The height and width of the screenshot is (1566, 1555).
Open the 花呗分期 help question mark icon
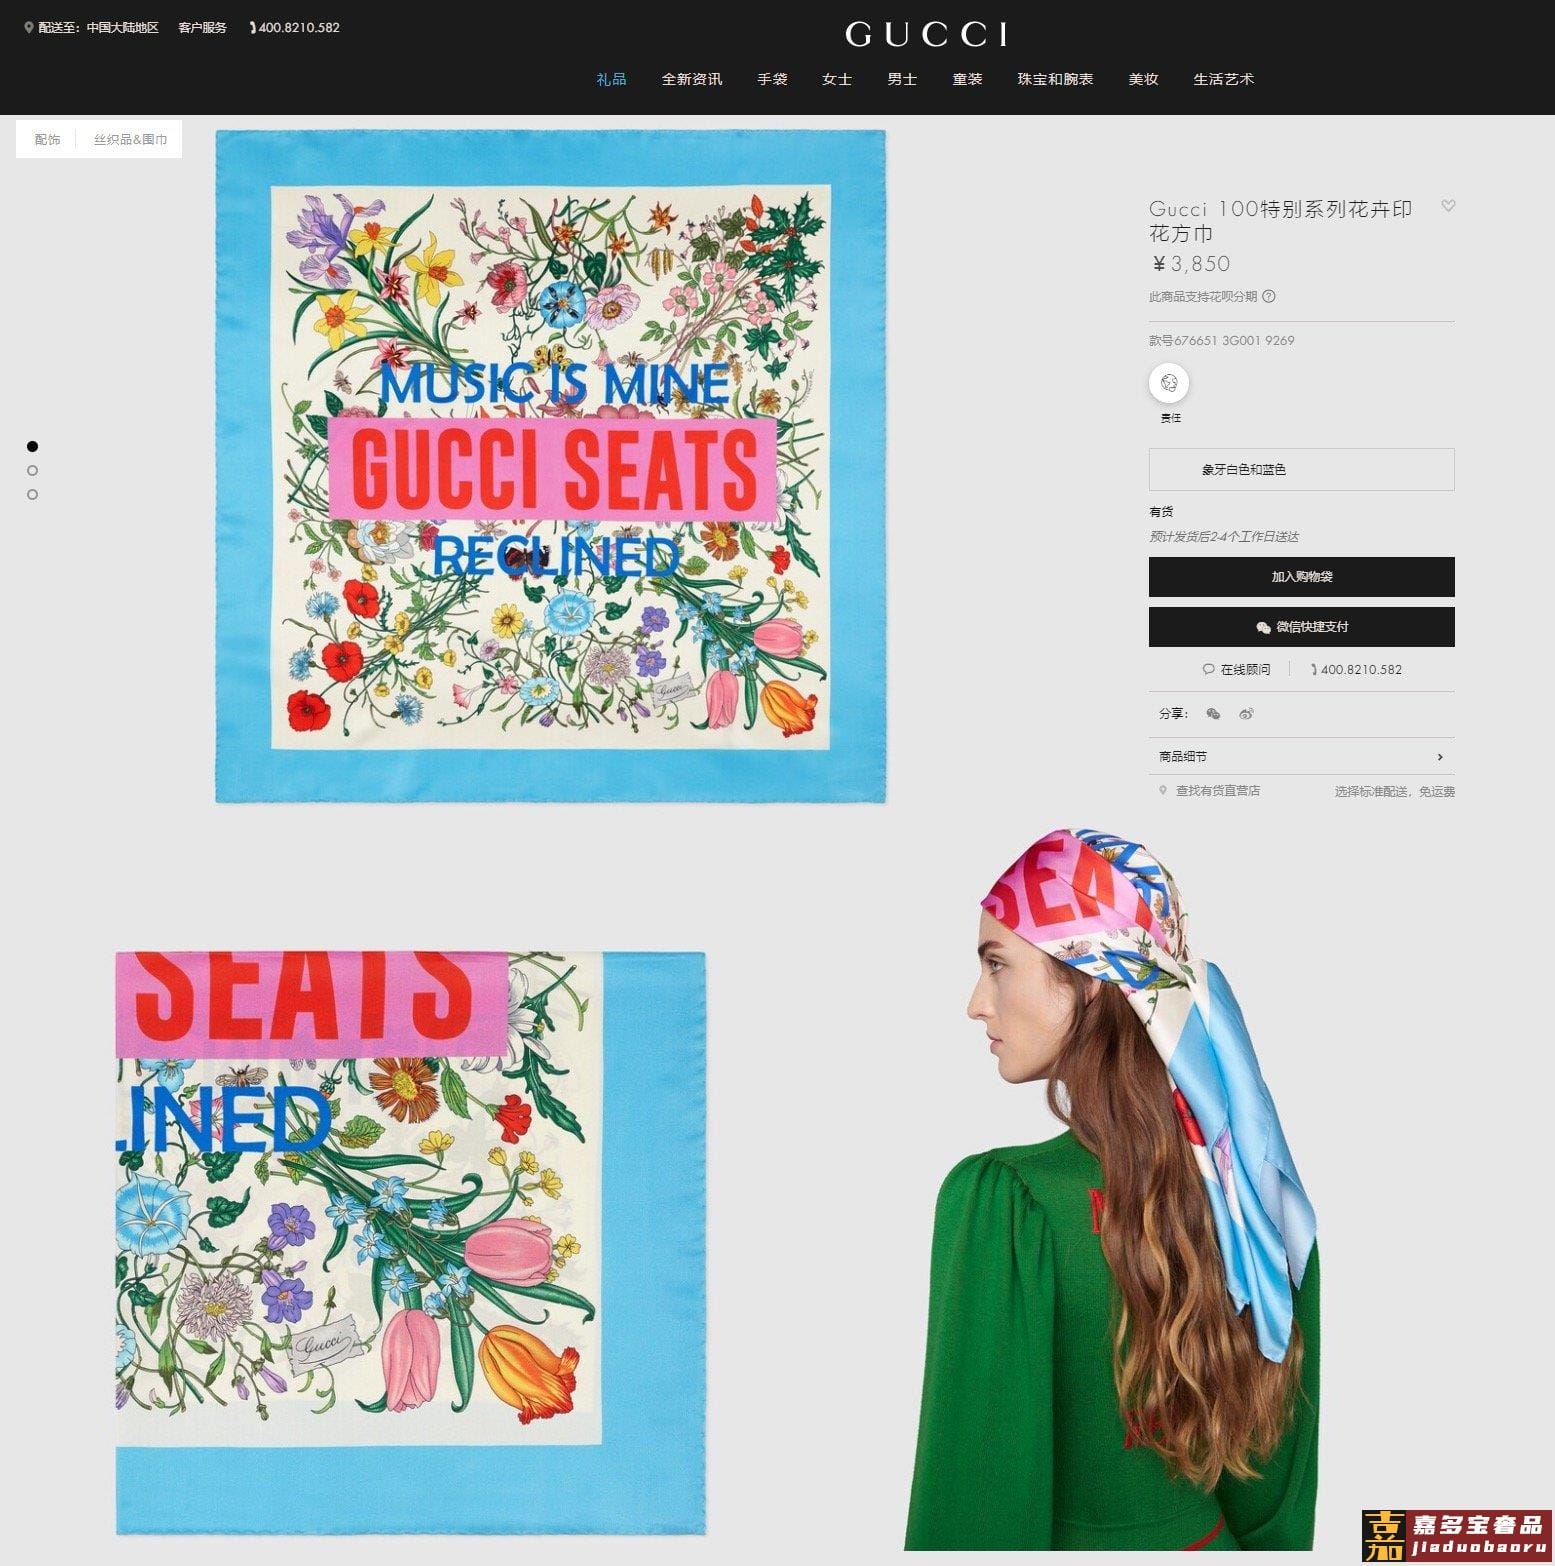coord(1269,296)
